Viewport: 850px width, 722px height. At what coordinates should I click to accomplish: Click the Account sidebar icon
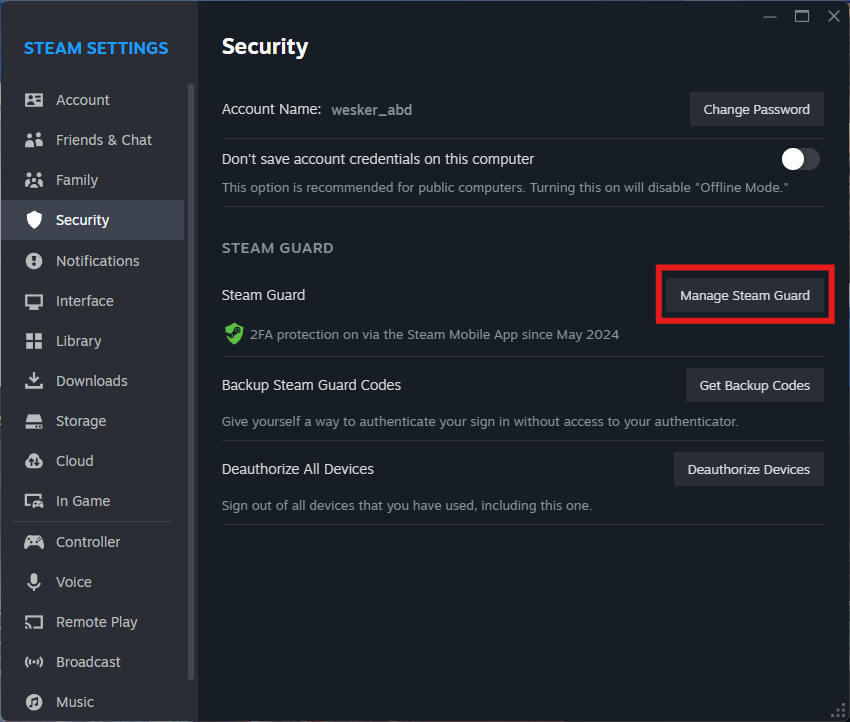(34, 100)
